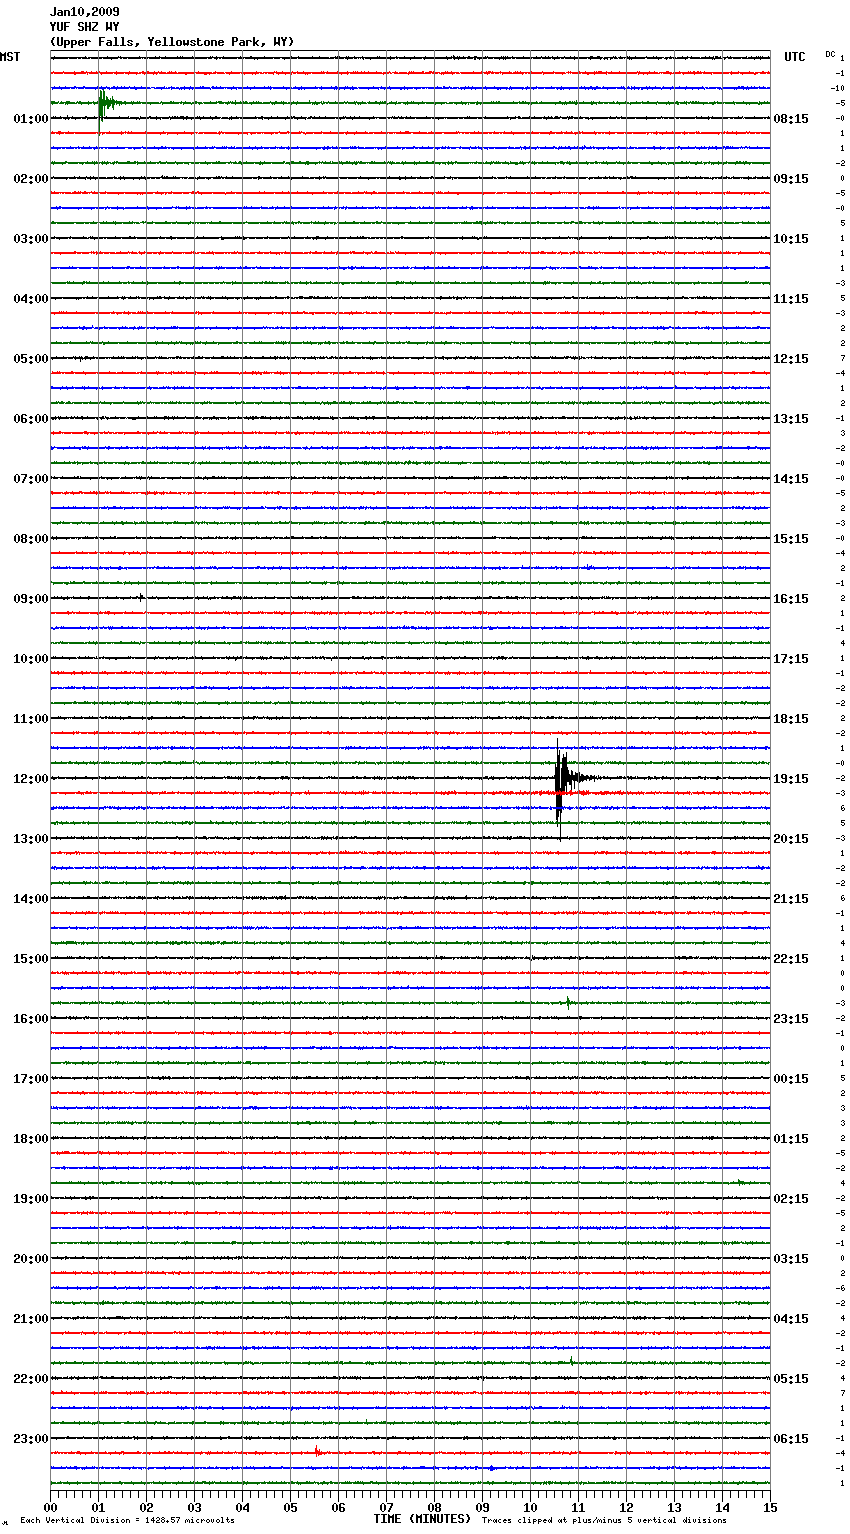Click the MST column header
Viewport: 850px width, 1534px height.
(10, 57)
